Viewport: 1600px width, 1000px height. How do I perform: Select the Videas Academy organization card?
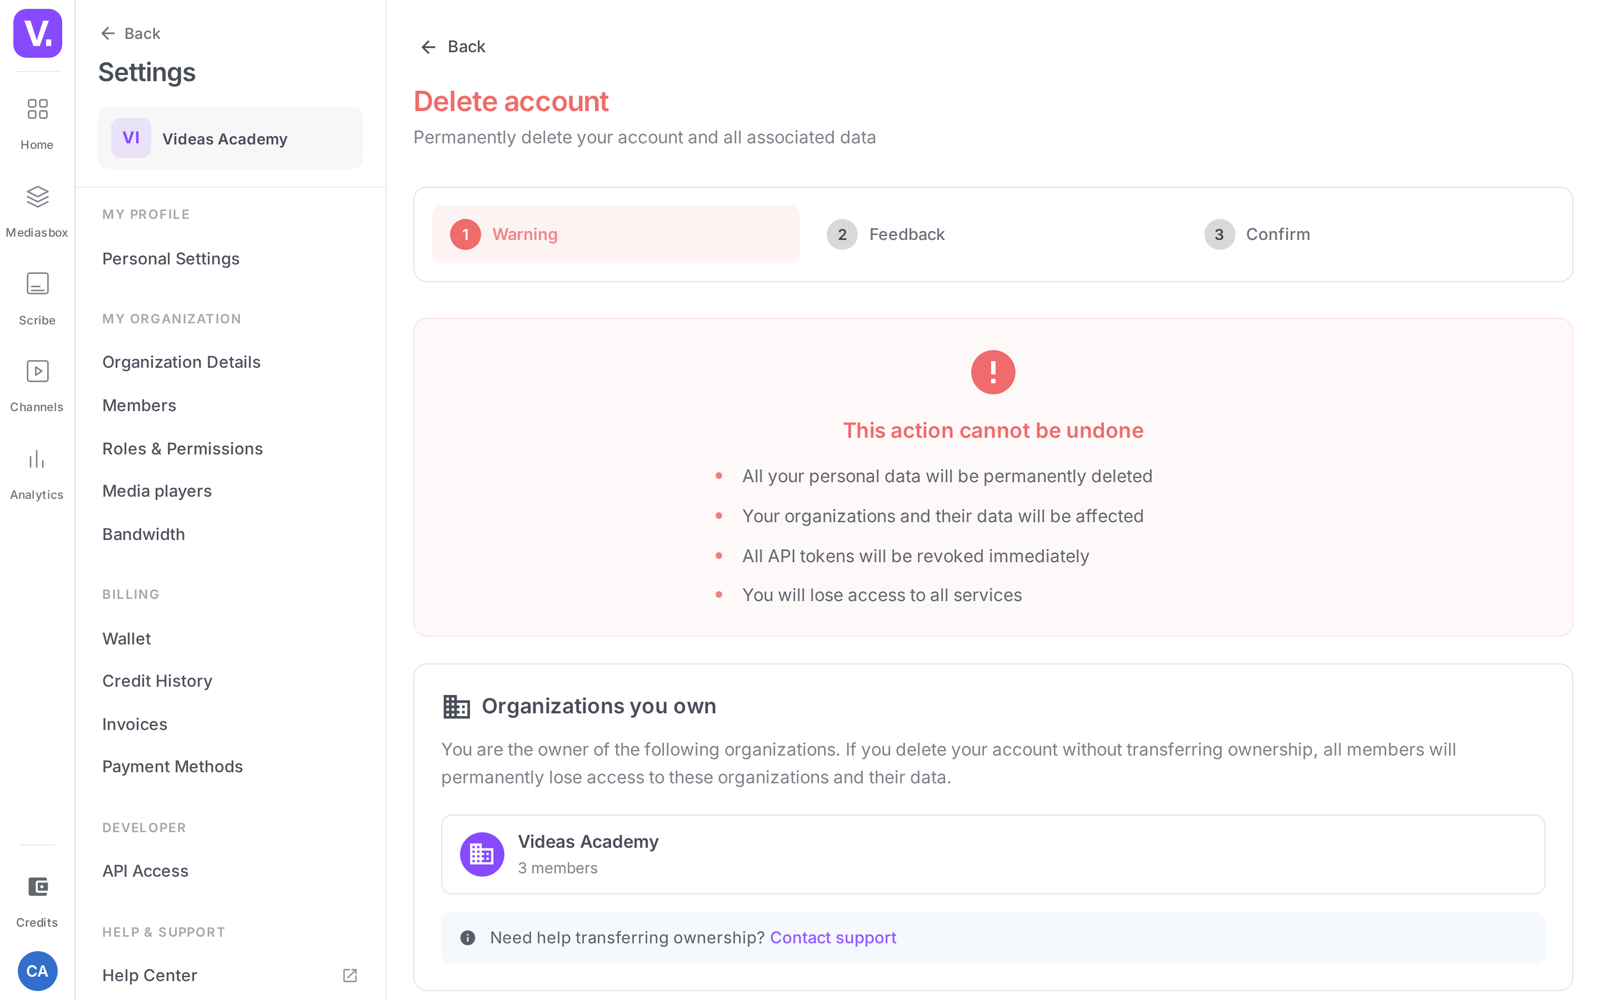[993, 855]
